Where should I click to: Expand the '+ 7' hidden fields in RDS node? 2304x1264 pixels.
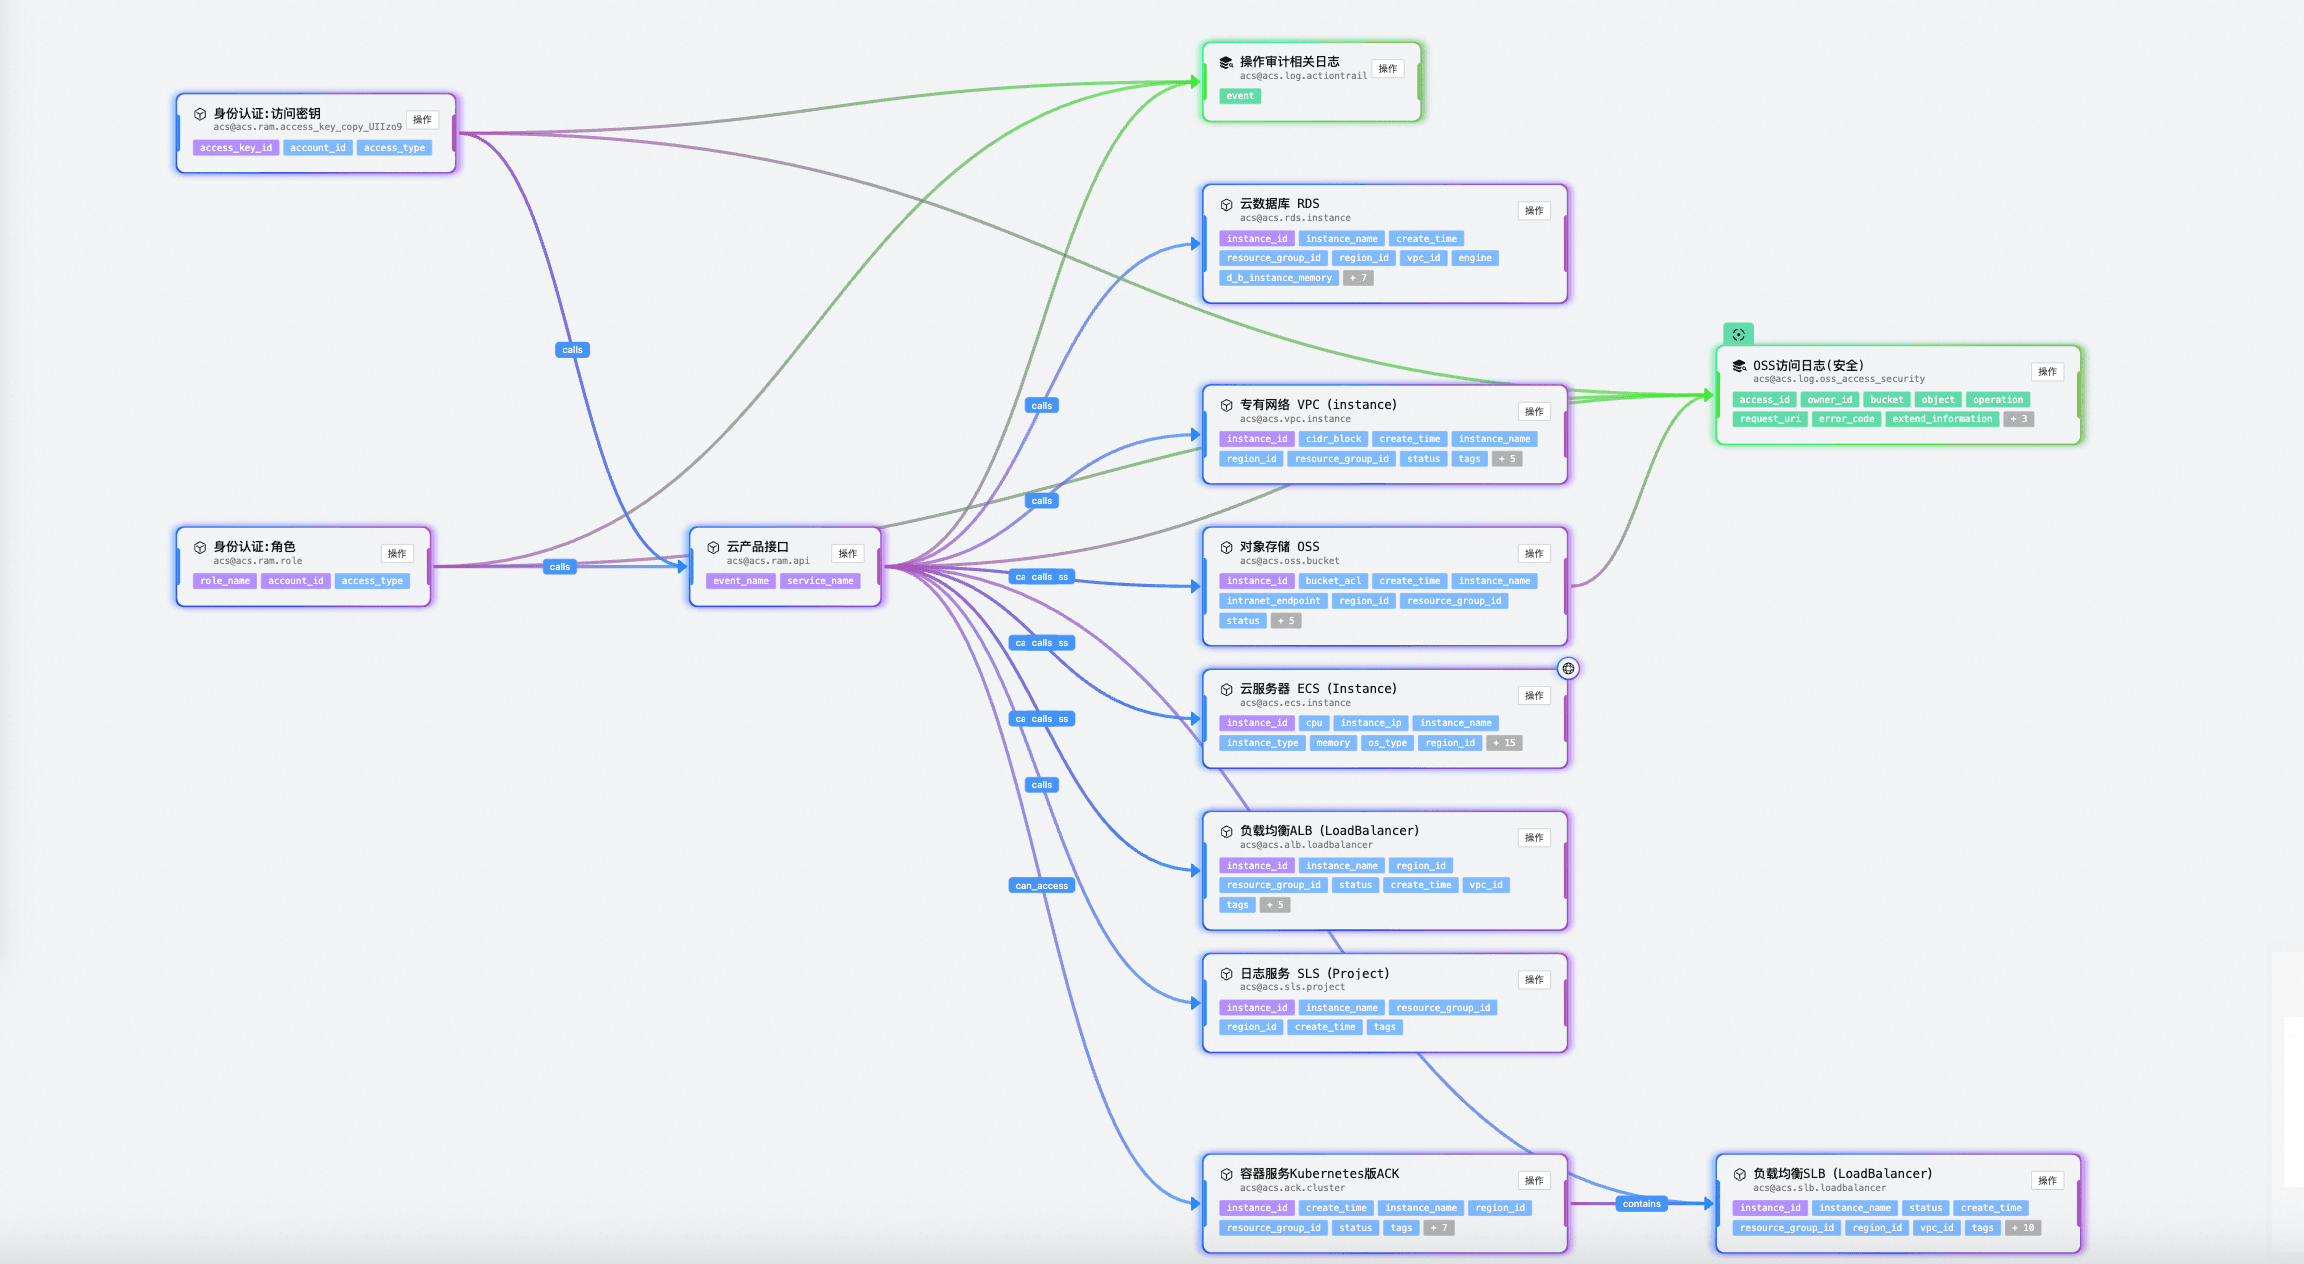pos(1358,278)
